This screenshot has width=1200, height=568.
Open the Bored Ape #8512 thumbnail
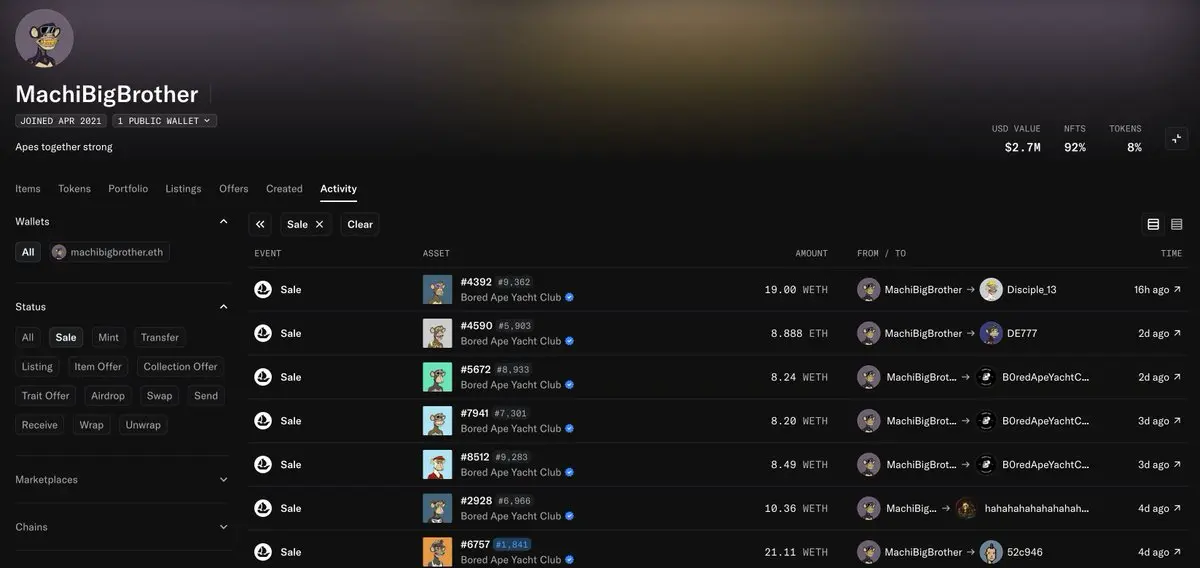437,465
